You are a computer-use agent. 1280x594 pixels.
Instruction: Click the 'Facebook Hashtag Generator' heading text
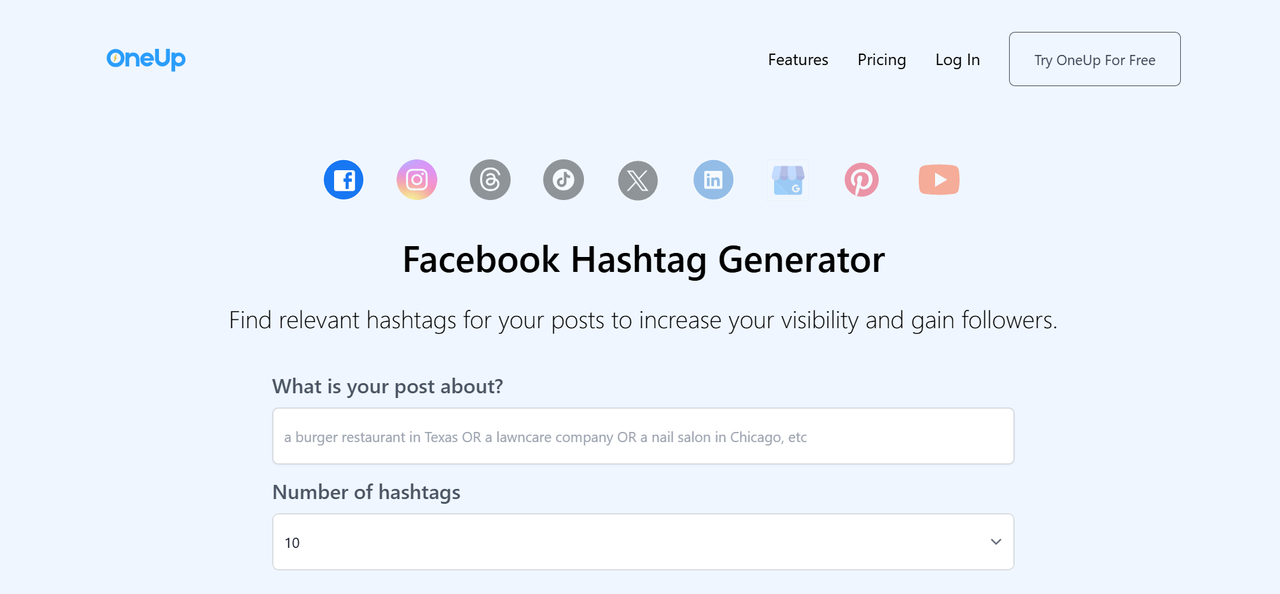pos(643,260)
